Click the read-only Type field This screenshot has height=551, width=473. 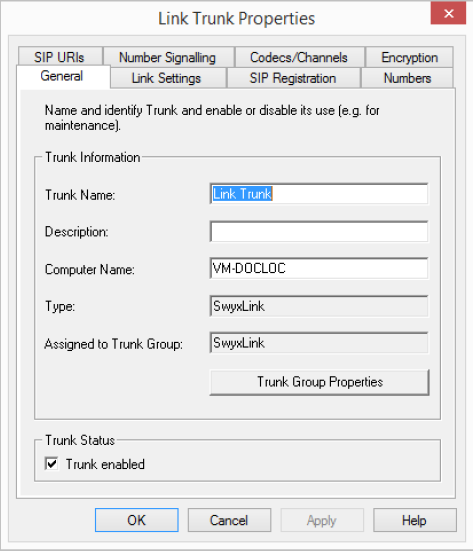(x=319, y=306)
